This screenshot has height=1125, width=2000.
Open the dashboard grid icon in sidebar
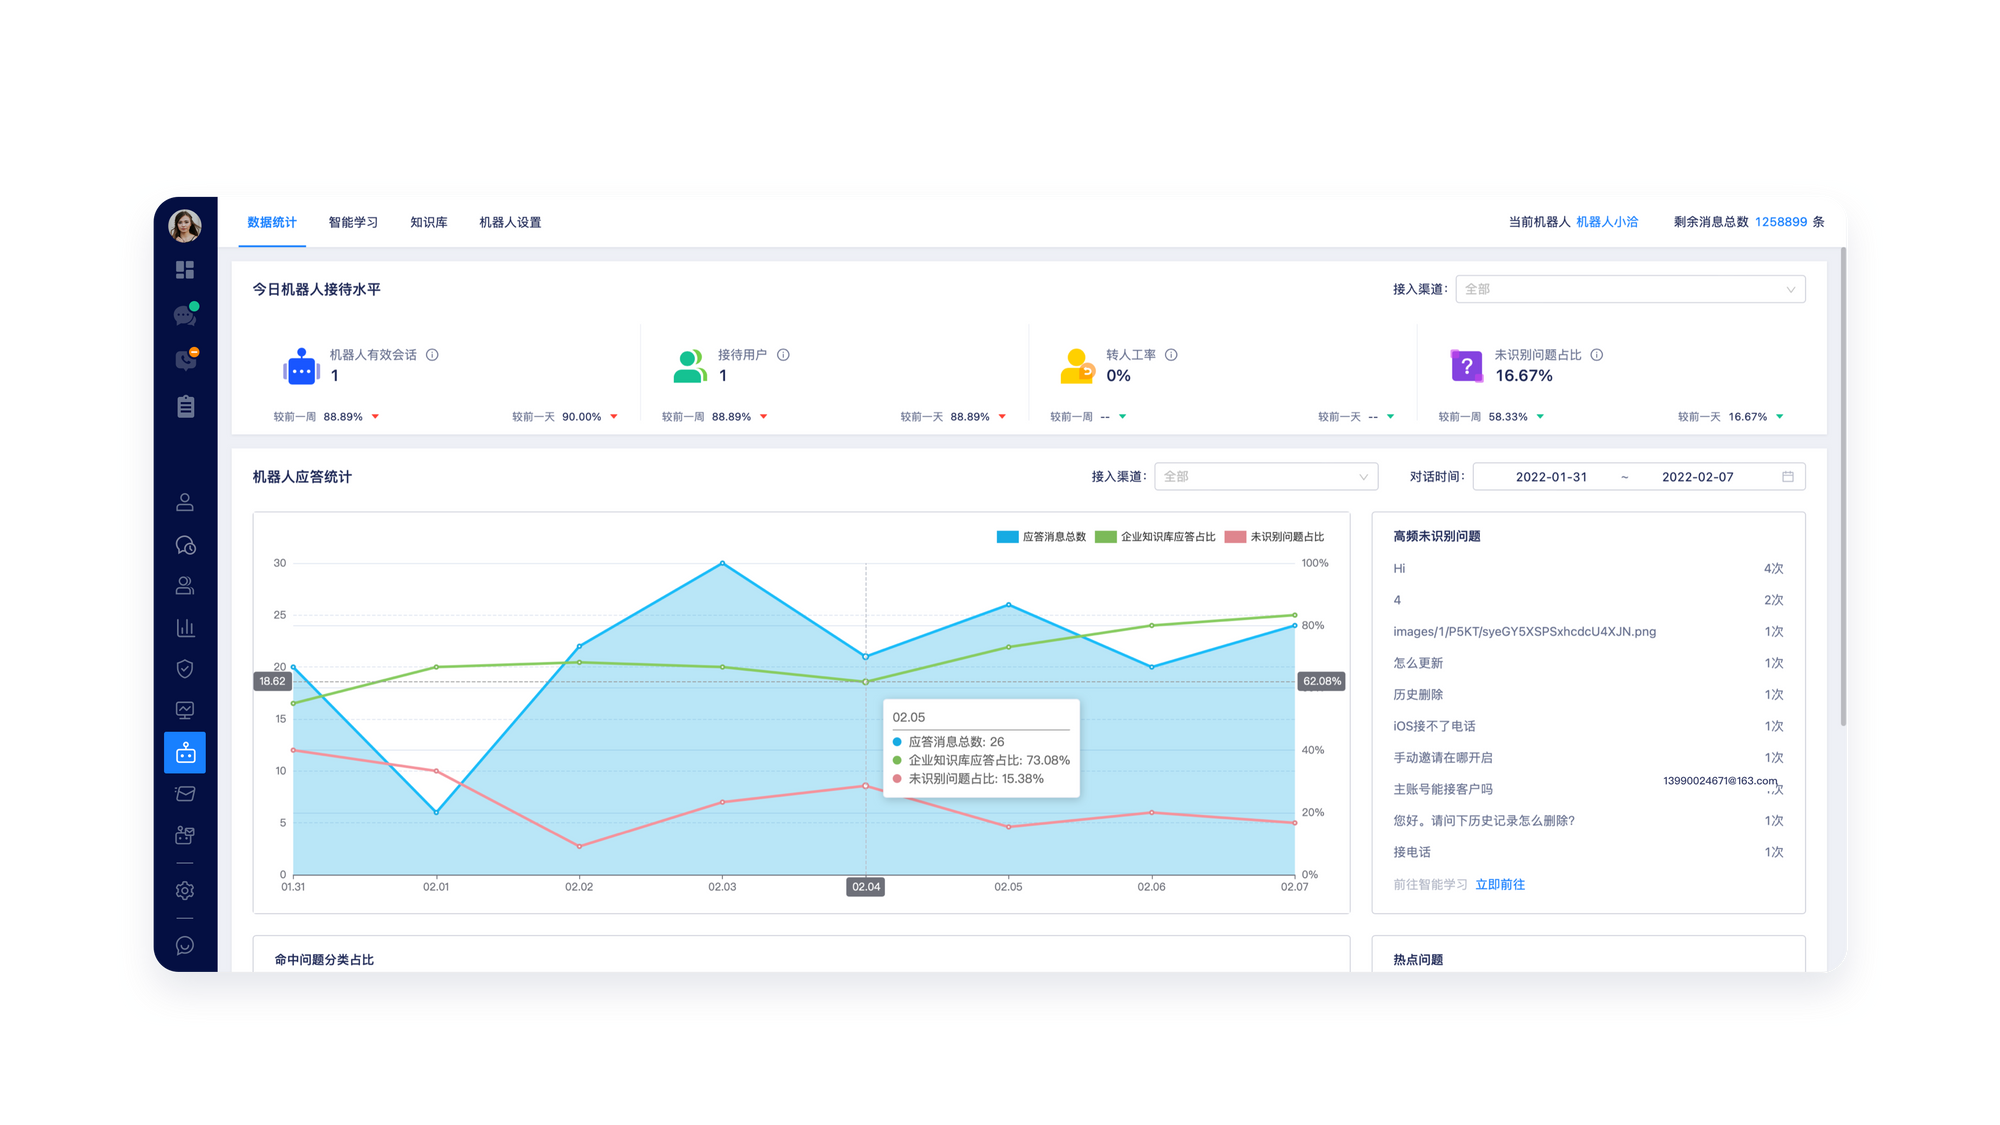185,270
